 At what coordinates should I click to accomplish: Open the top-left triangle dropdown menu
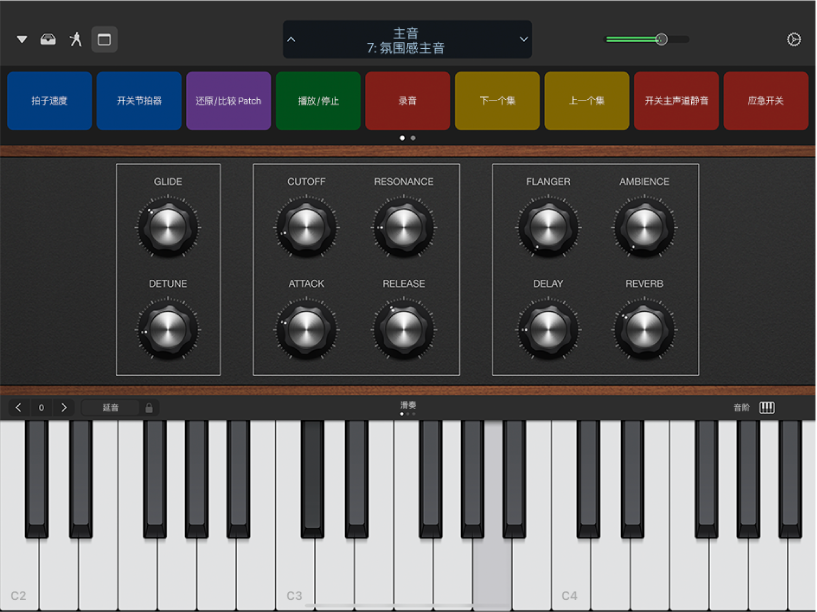point(22,40)
